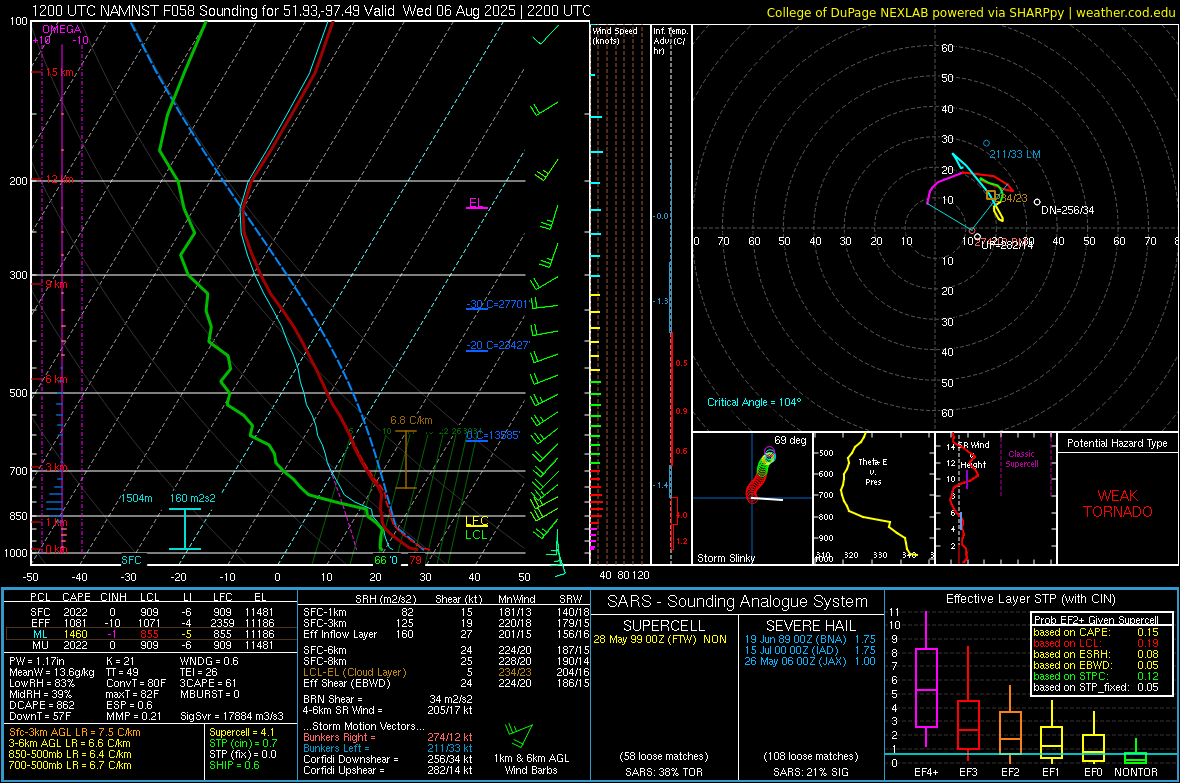Click the cyan "160 m2s2" label
Image resolution: width=1180 pixels, height=783 pixels.
coord(193,498)
